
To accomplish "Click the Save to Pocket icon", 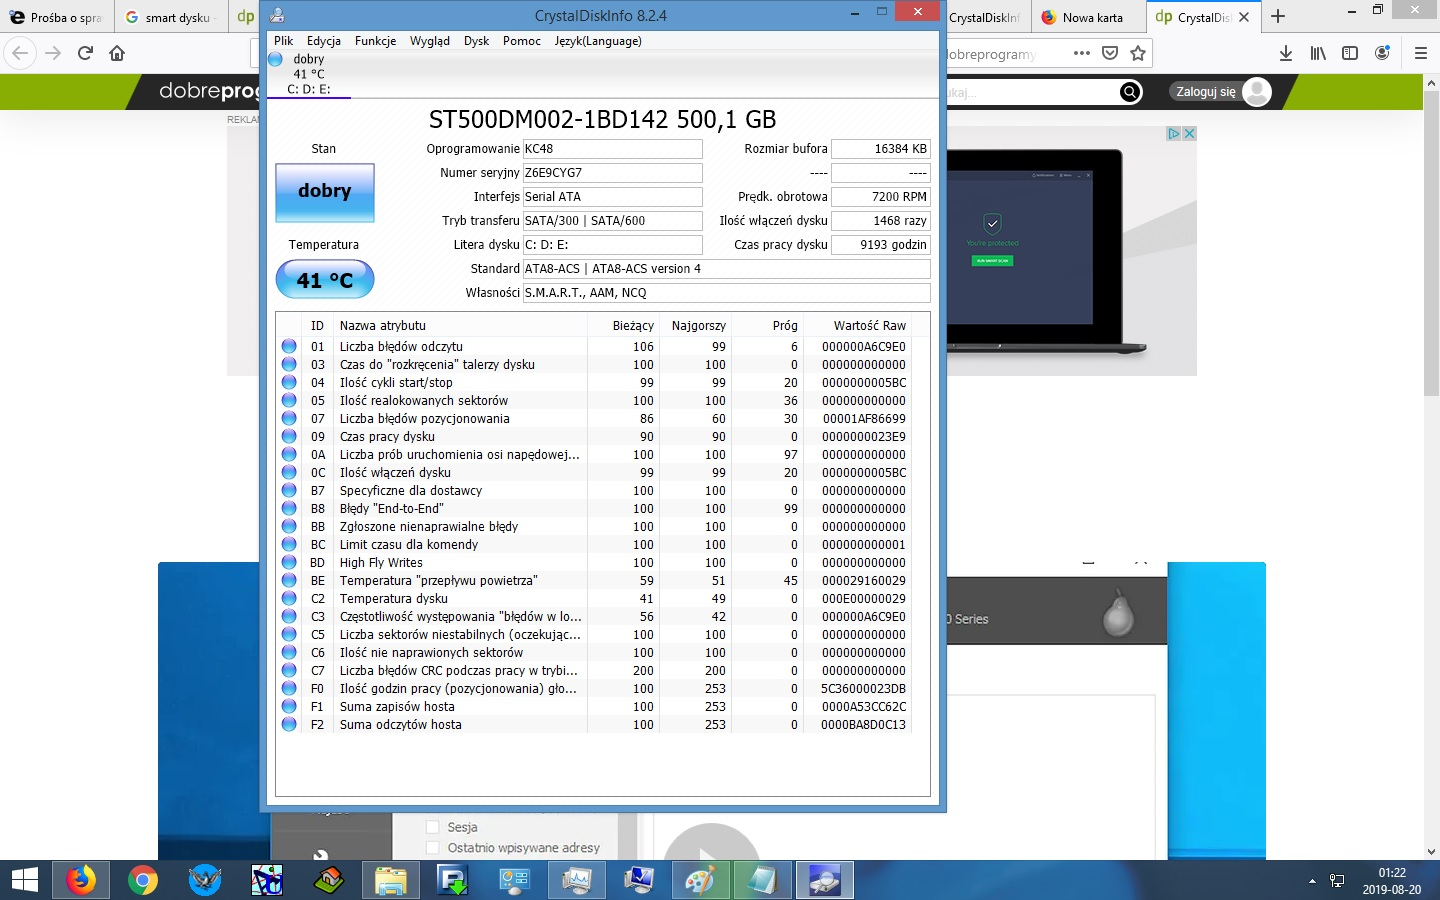I will click(1110, 53).
